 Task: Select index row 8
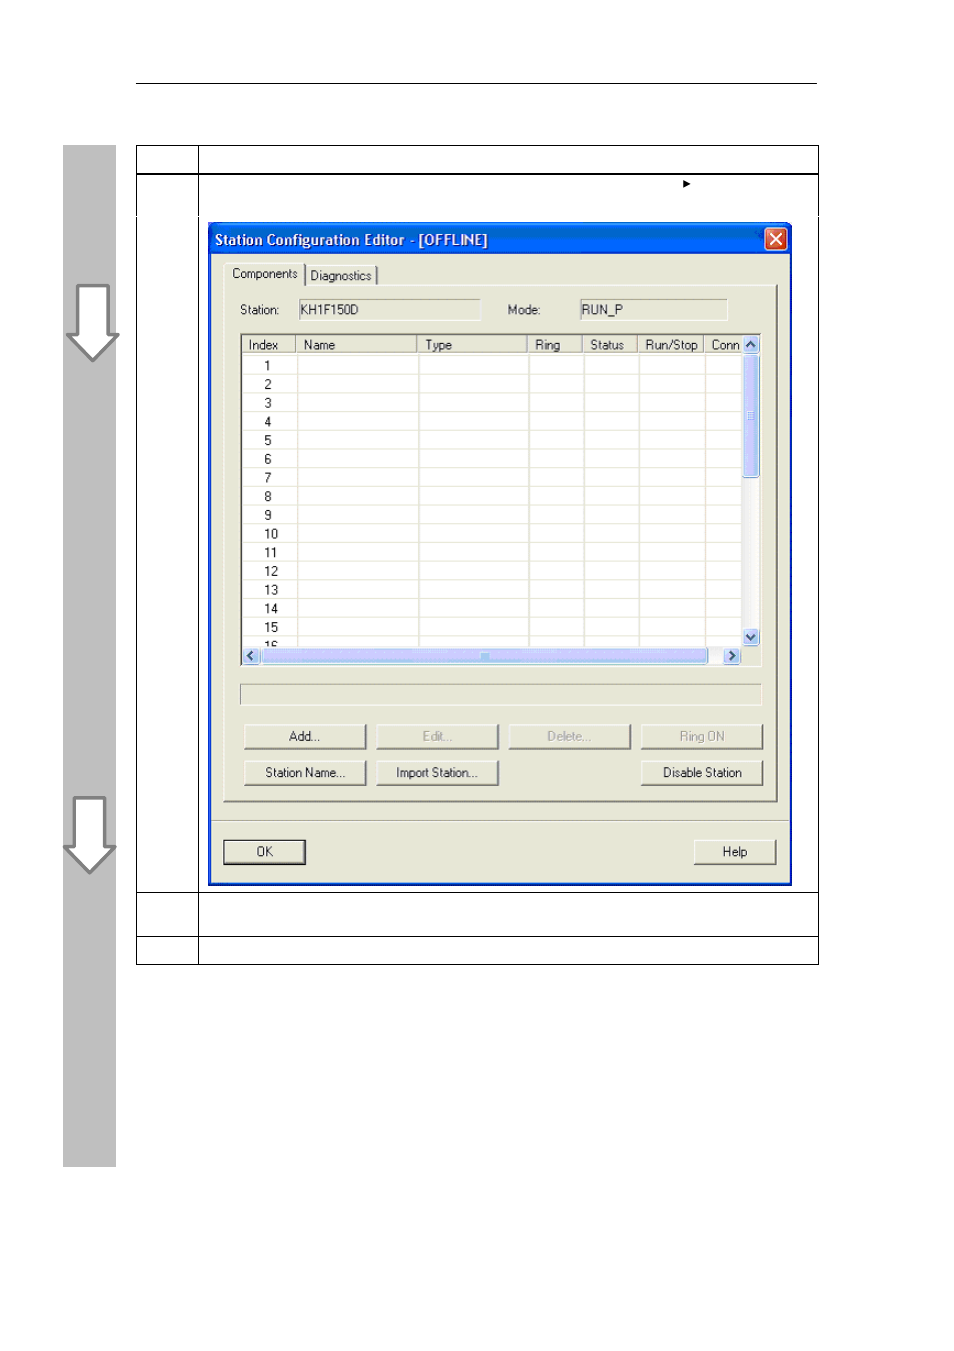pos(492,497)
